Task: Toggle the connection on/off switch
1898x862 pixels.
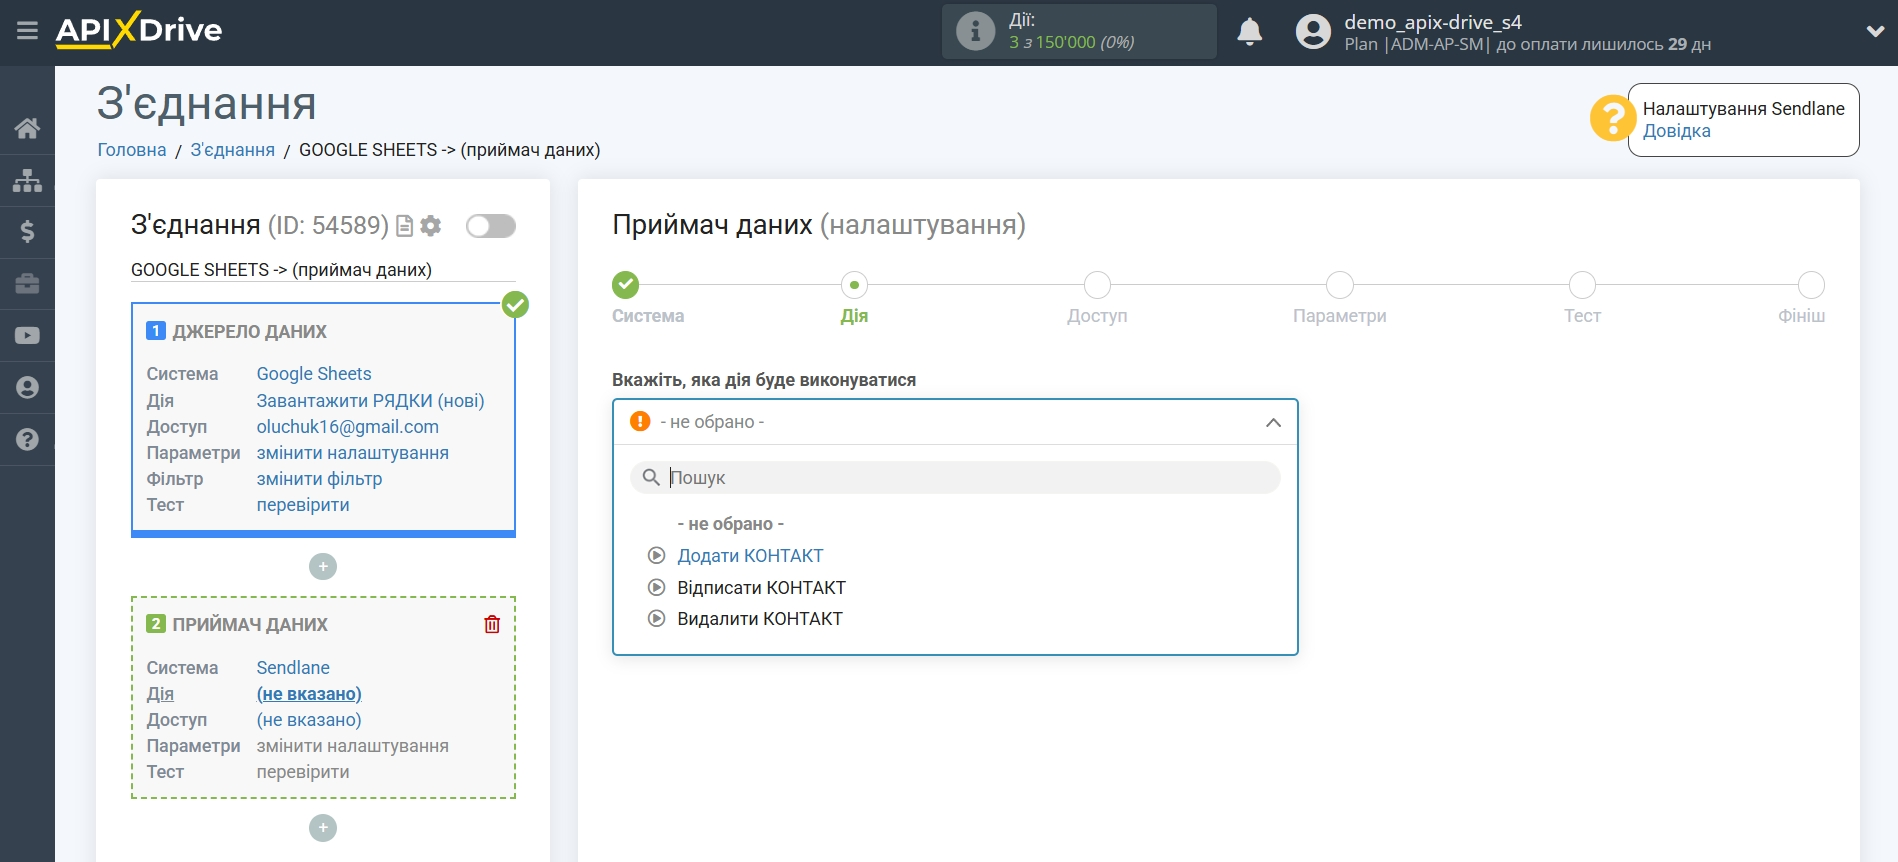Action: tap(491, 226)
